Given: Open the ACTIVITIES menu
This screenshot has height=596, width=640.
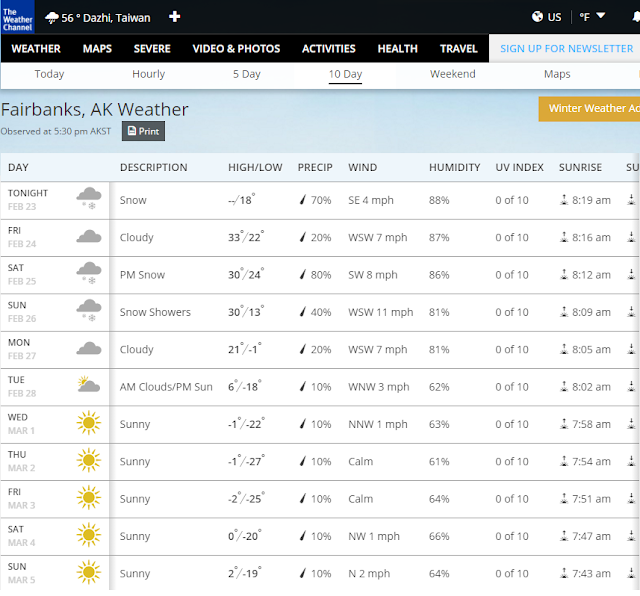Looking at the screenshot, I should pos(329,49).
